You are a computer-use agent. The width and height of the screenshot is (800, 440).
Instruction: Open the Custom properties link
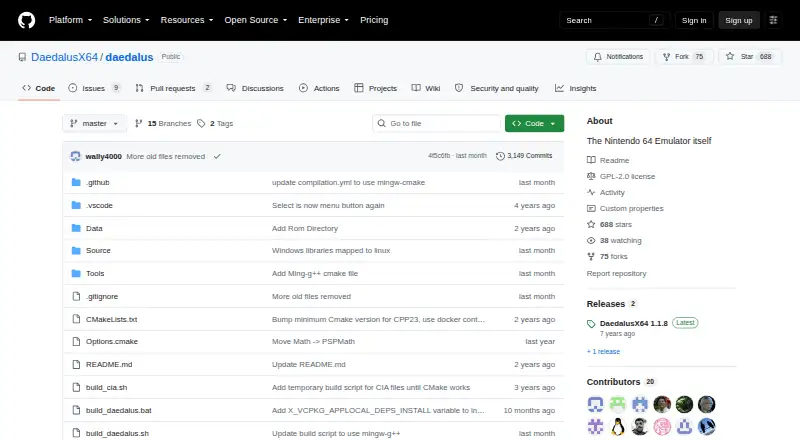(625, 208)
